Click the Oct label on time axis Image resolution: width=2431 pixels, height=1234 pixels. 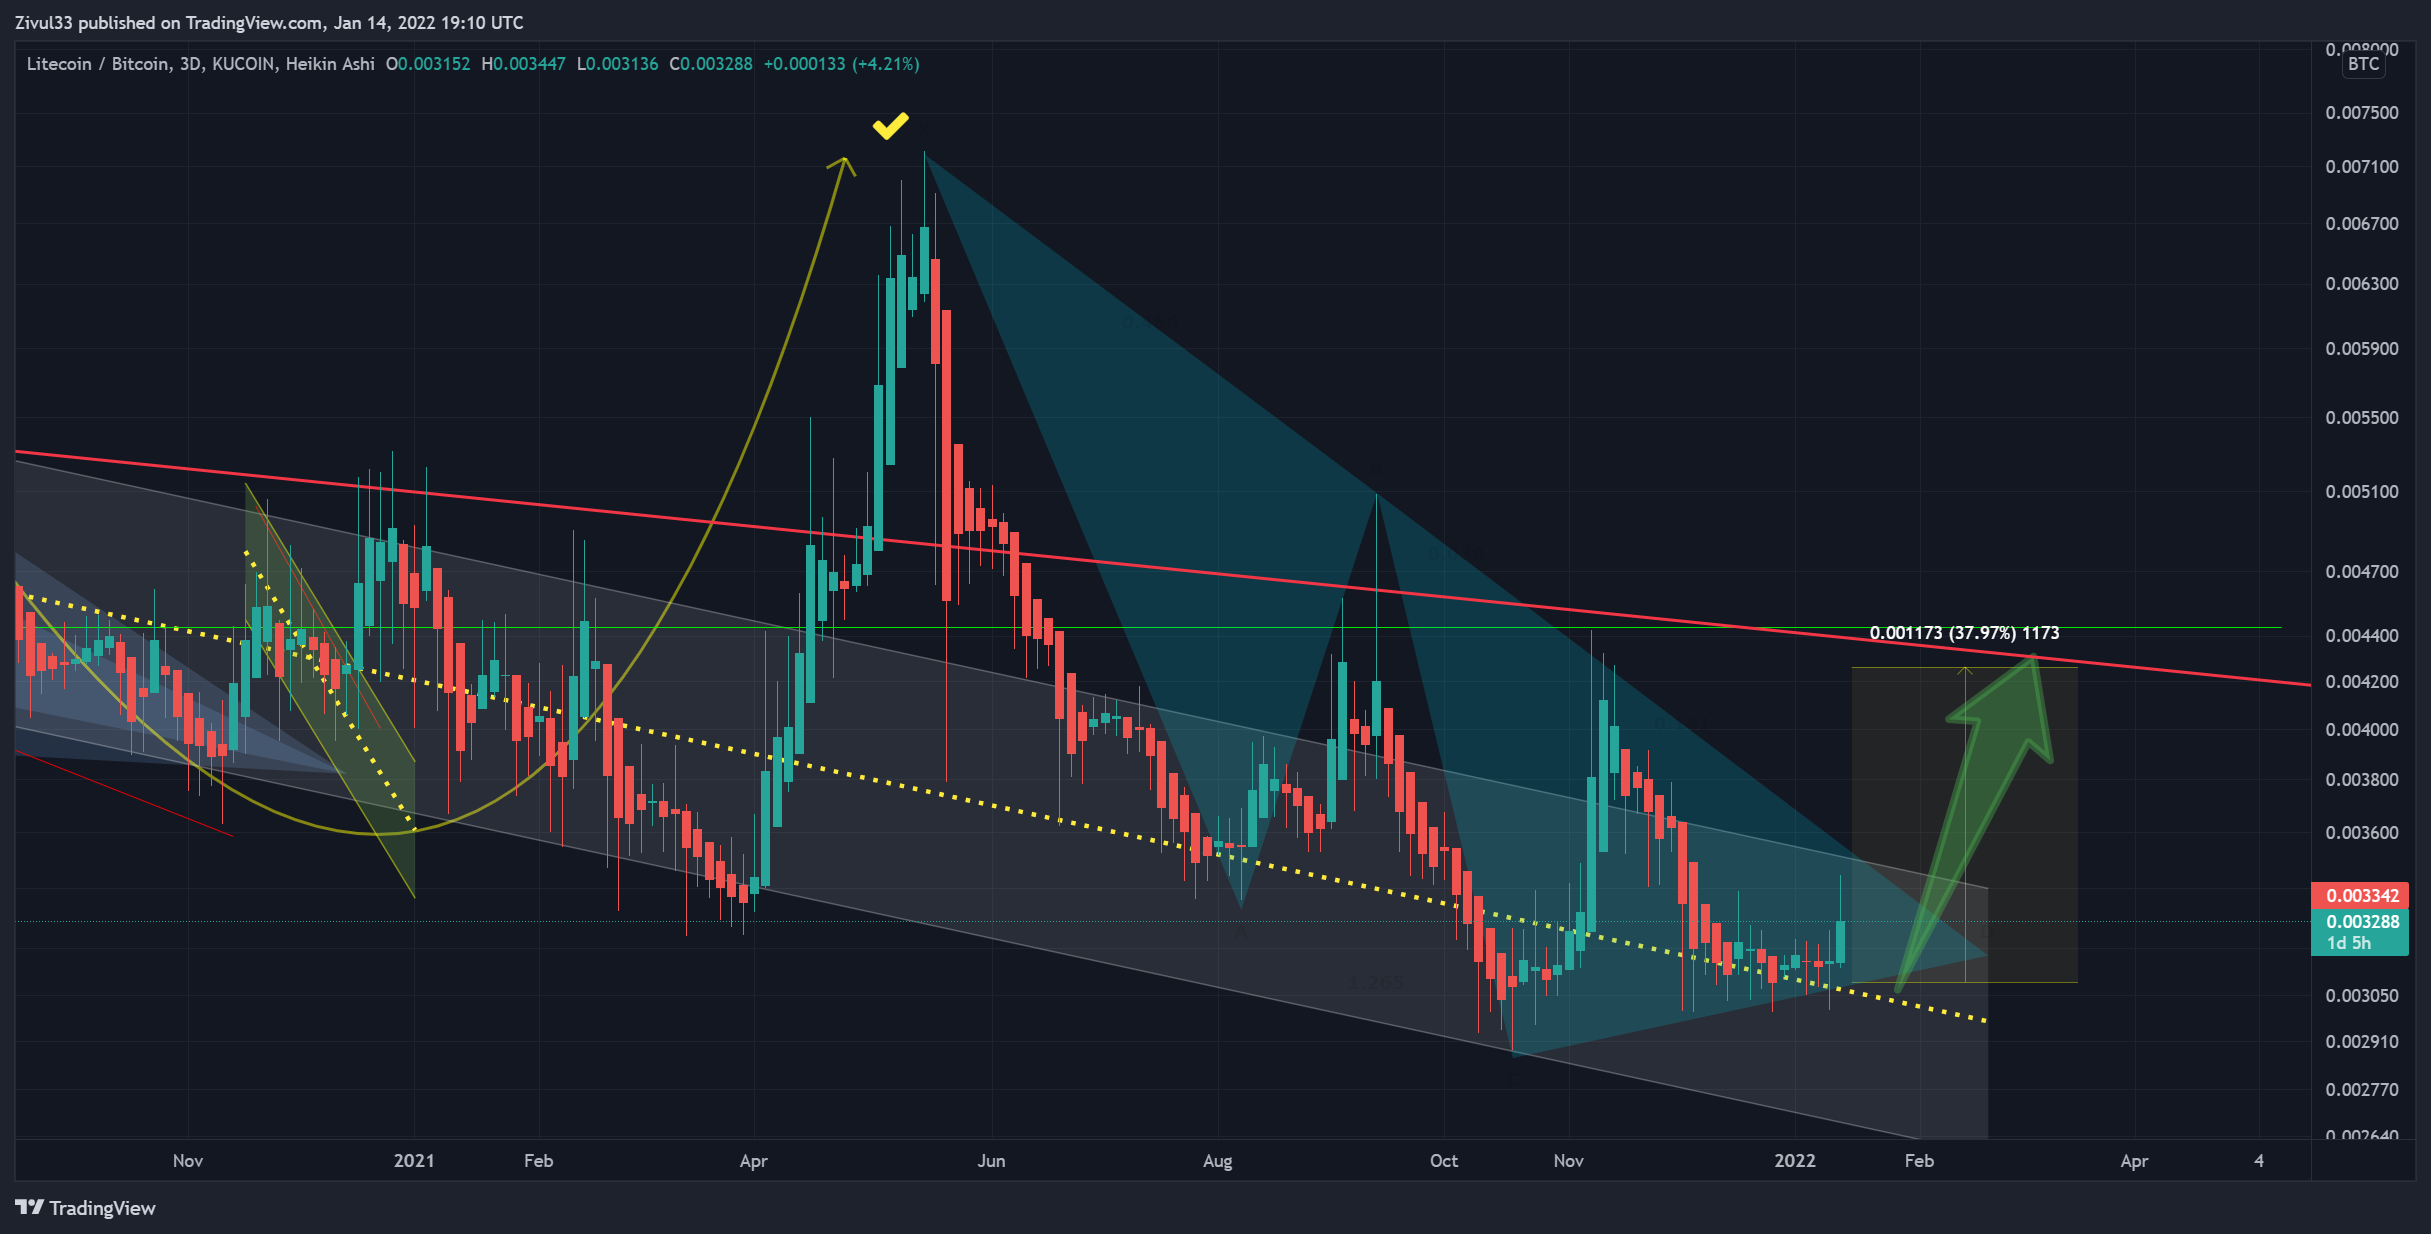tap(1444, 1161)
